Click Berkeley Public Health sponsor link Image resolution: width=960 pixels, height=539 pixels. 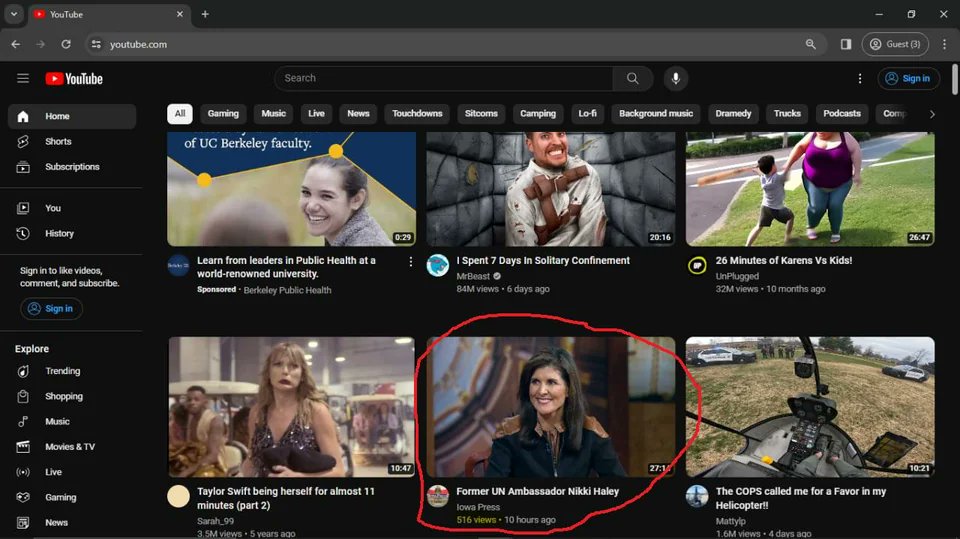click(x=287, y=290)
